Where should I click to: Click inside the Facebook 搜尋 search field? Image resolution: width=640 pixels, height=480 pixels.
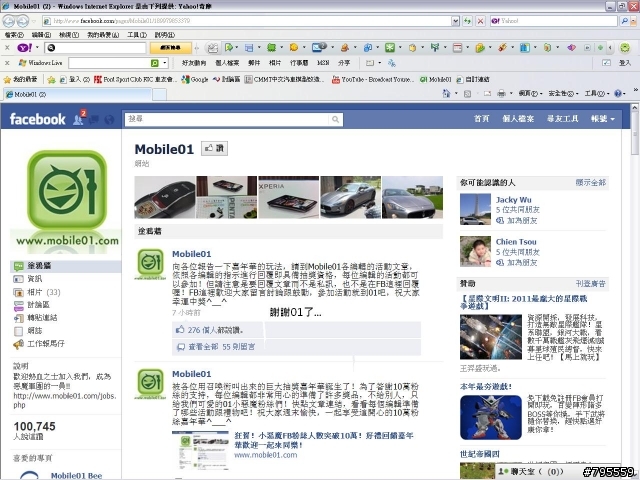[x=227, y=119]
